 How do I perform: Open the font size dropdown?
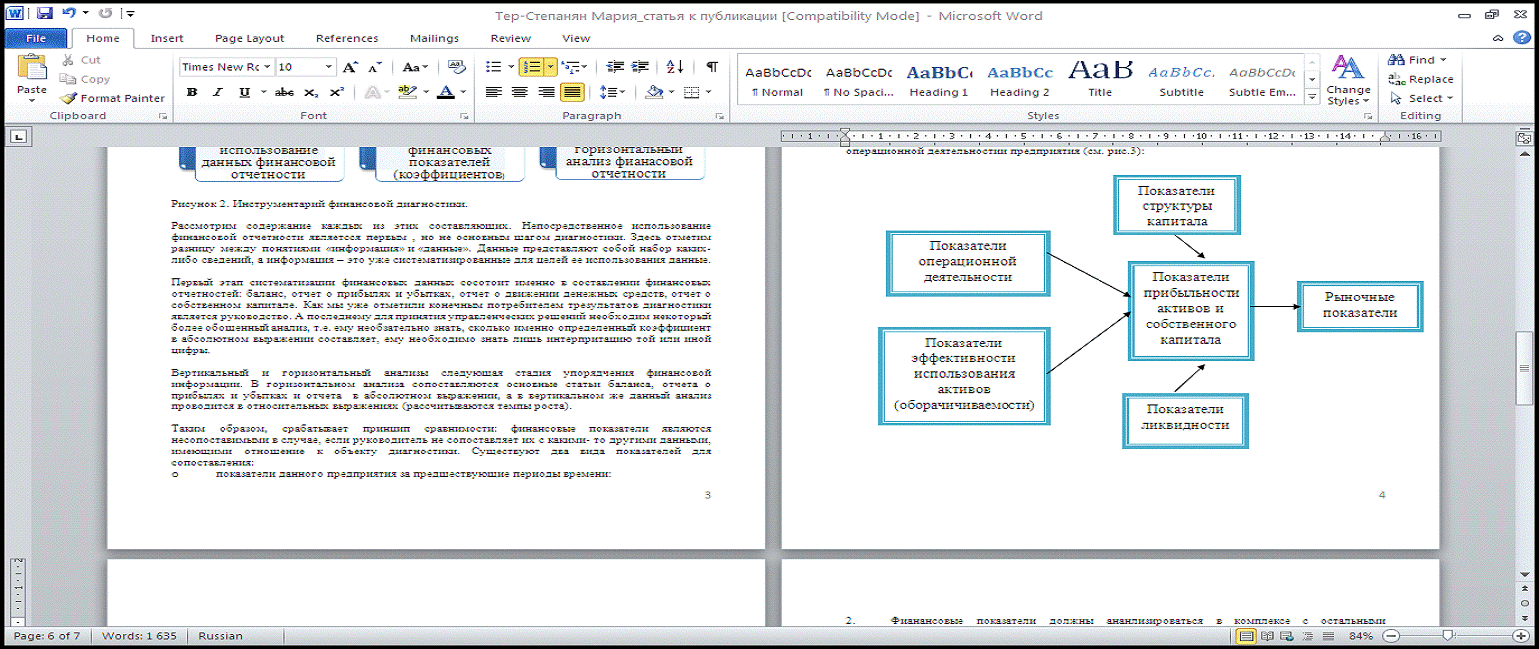click(x=329, y=67)
